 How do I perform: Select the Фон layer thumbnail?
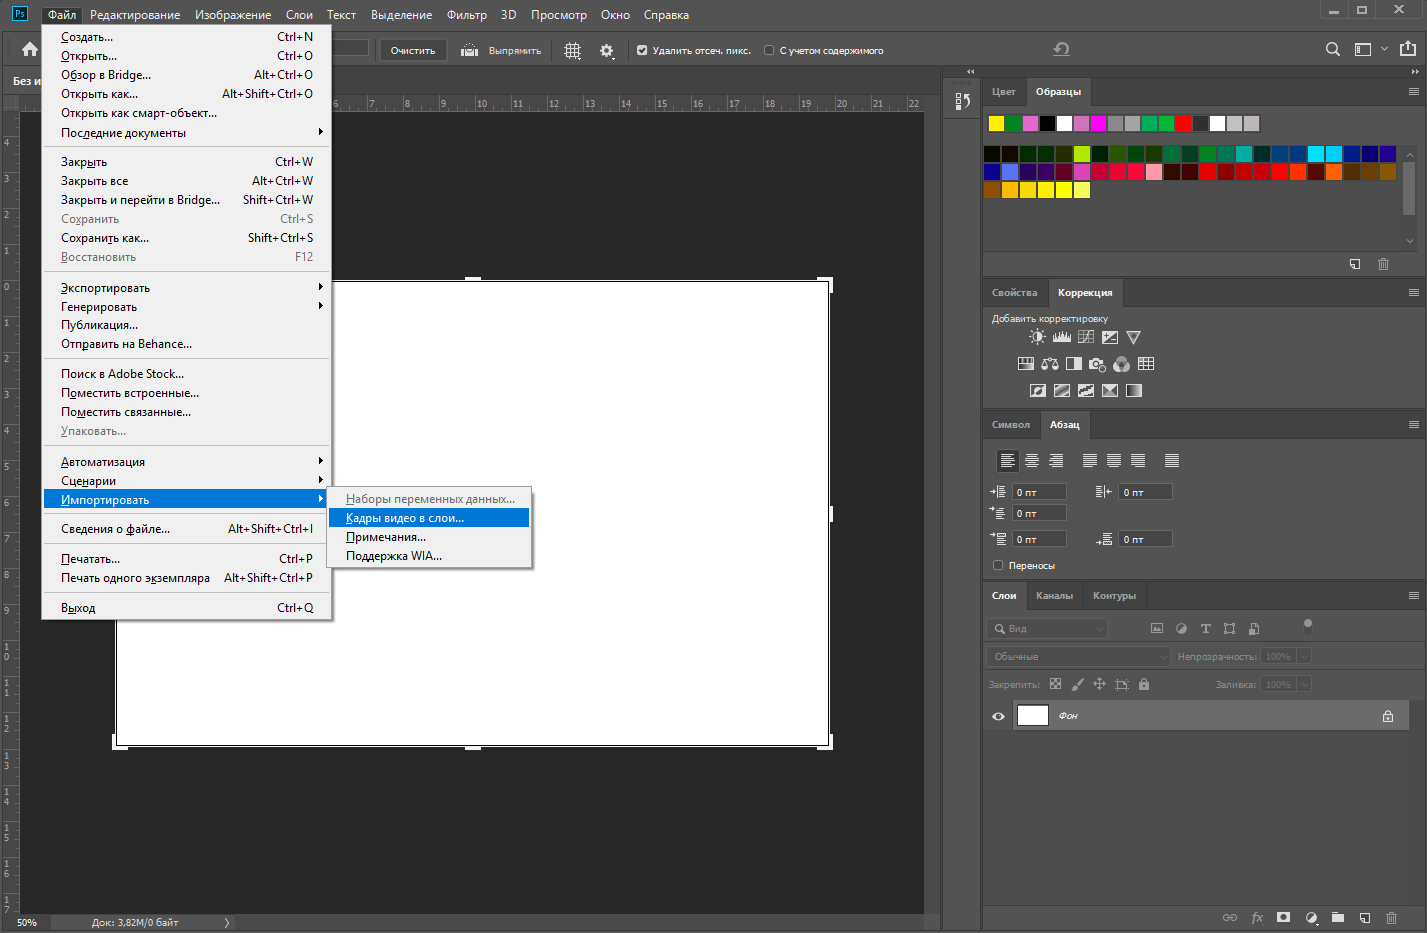tap(1033, 715)
